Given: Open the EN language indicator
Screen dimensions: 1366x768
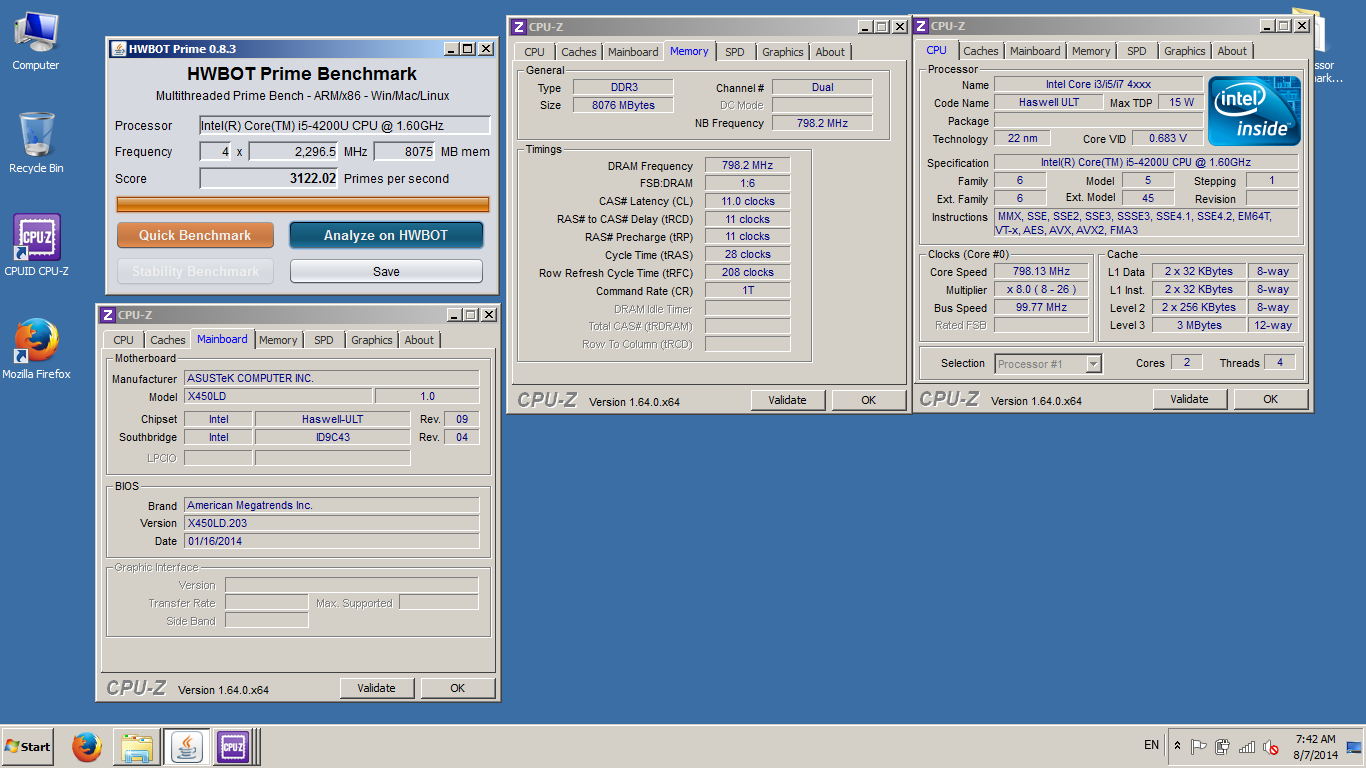Looking at the screenshot, I should click(1151, 745).
